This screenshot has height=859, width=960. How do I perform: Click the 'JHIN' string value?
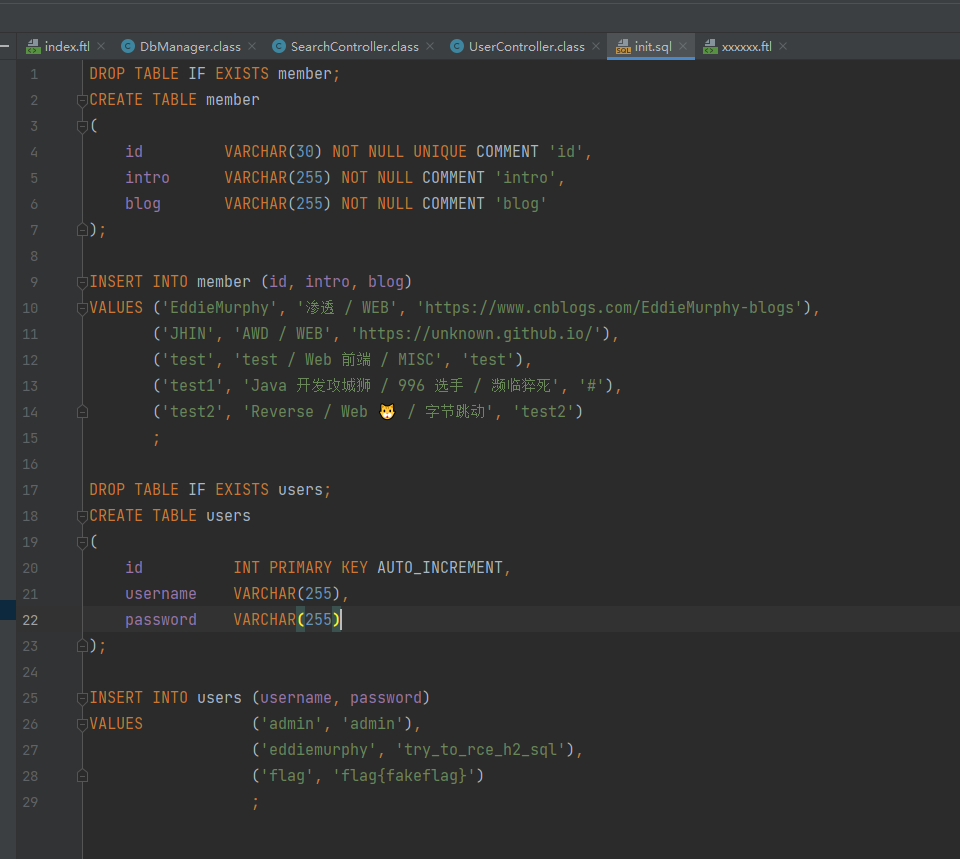[188, 334]
